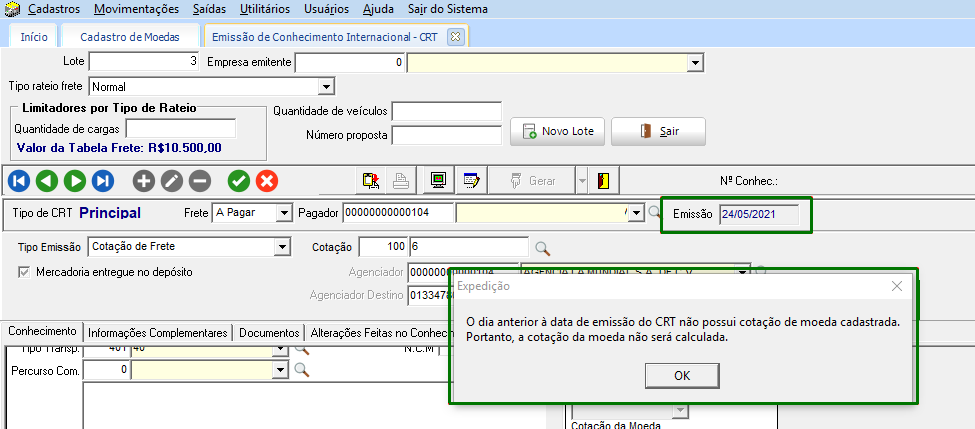975x429 pixels.
Task: Open the Usuários menu
Action: click(326, 9)
